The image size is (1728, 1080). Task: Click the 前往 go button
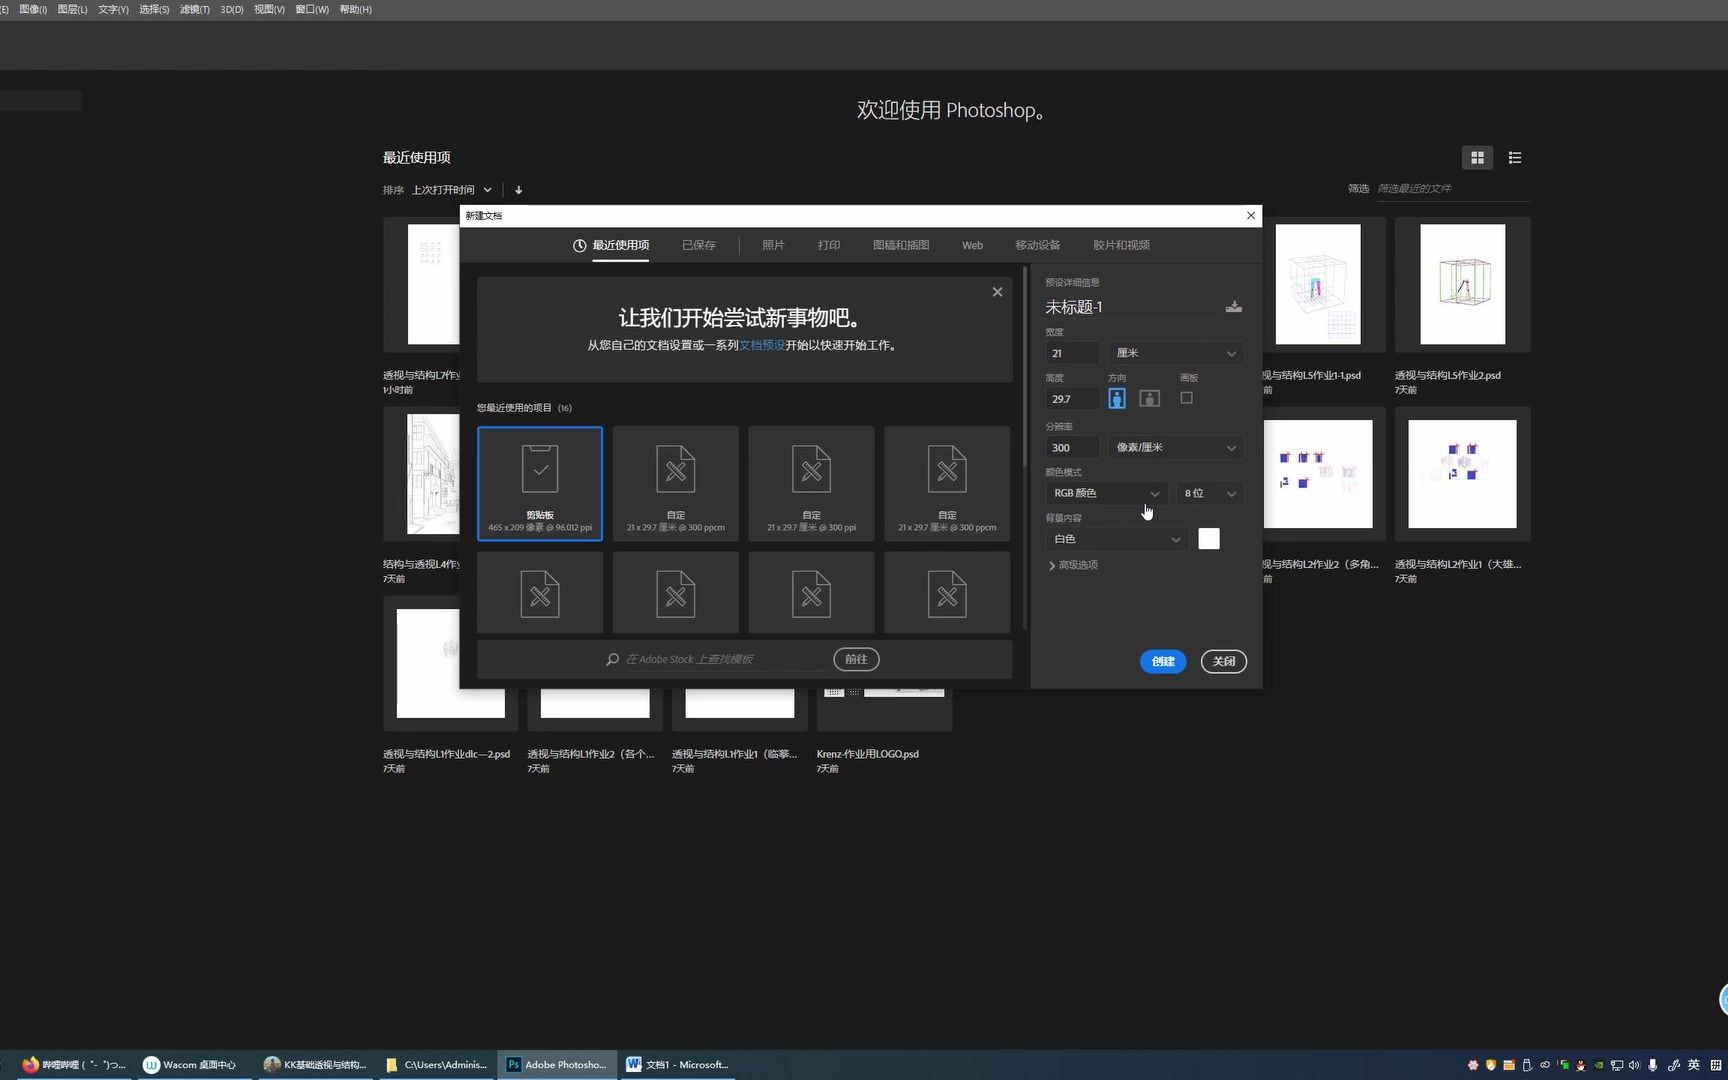pos(856,659)
